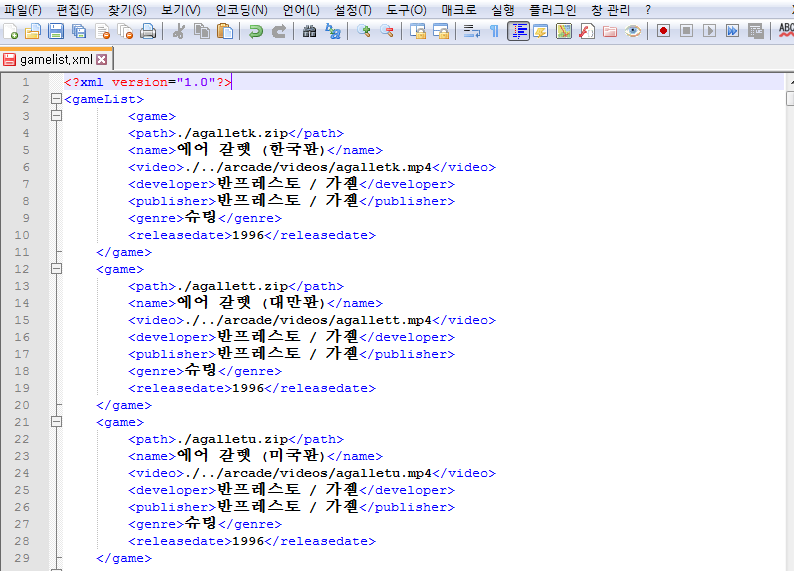Open the 플러그인 menu
Screen dimensions: 794x571
(552, 10)
